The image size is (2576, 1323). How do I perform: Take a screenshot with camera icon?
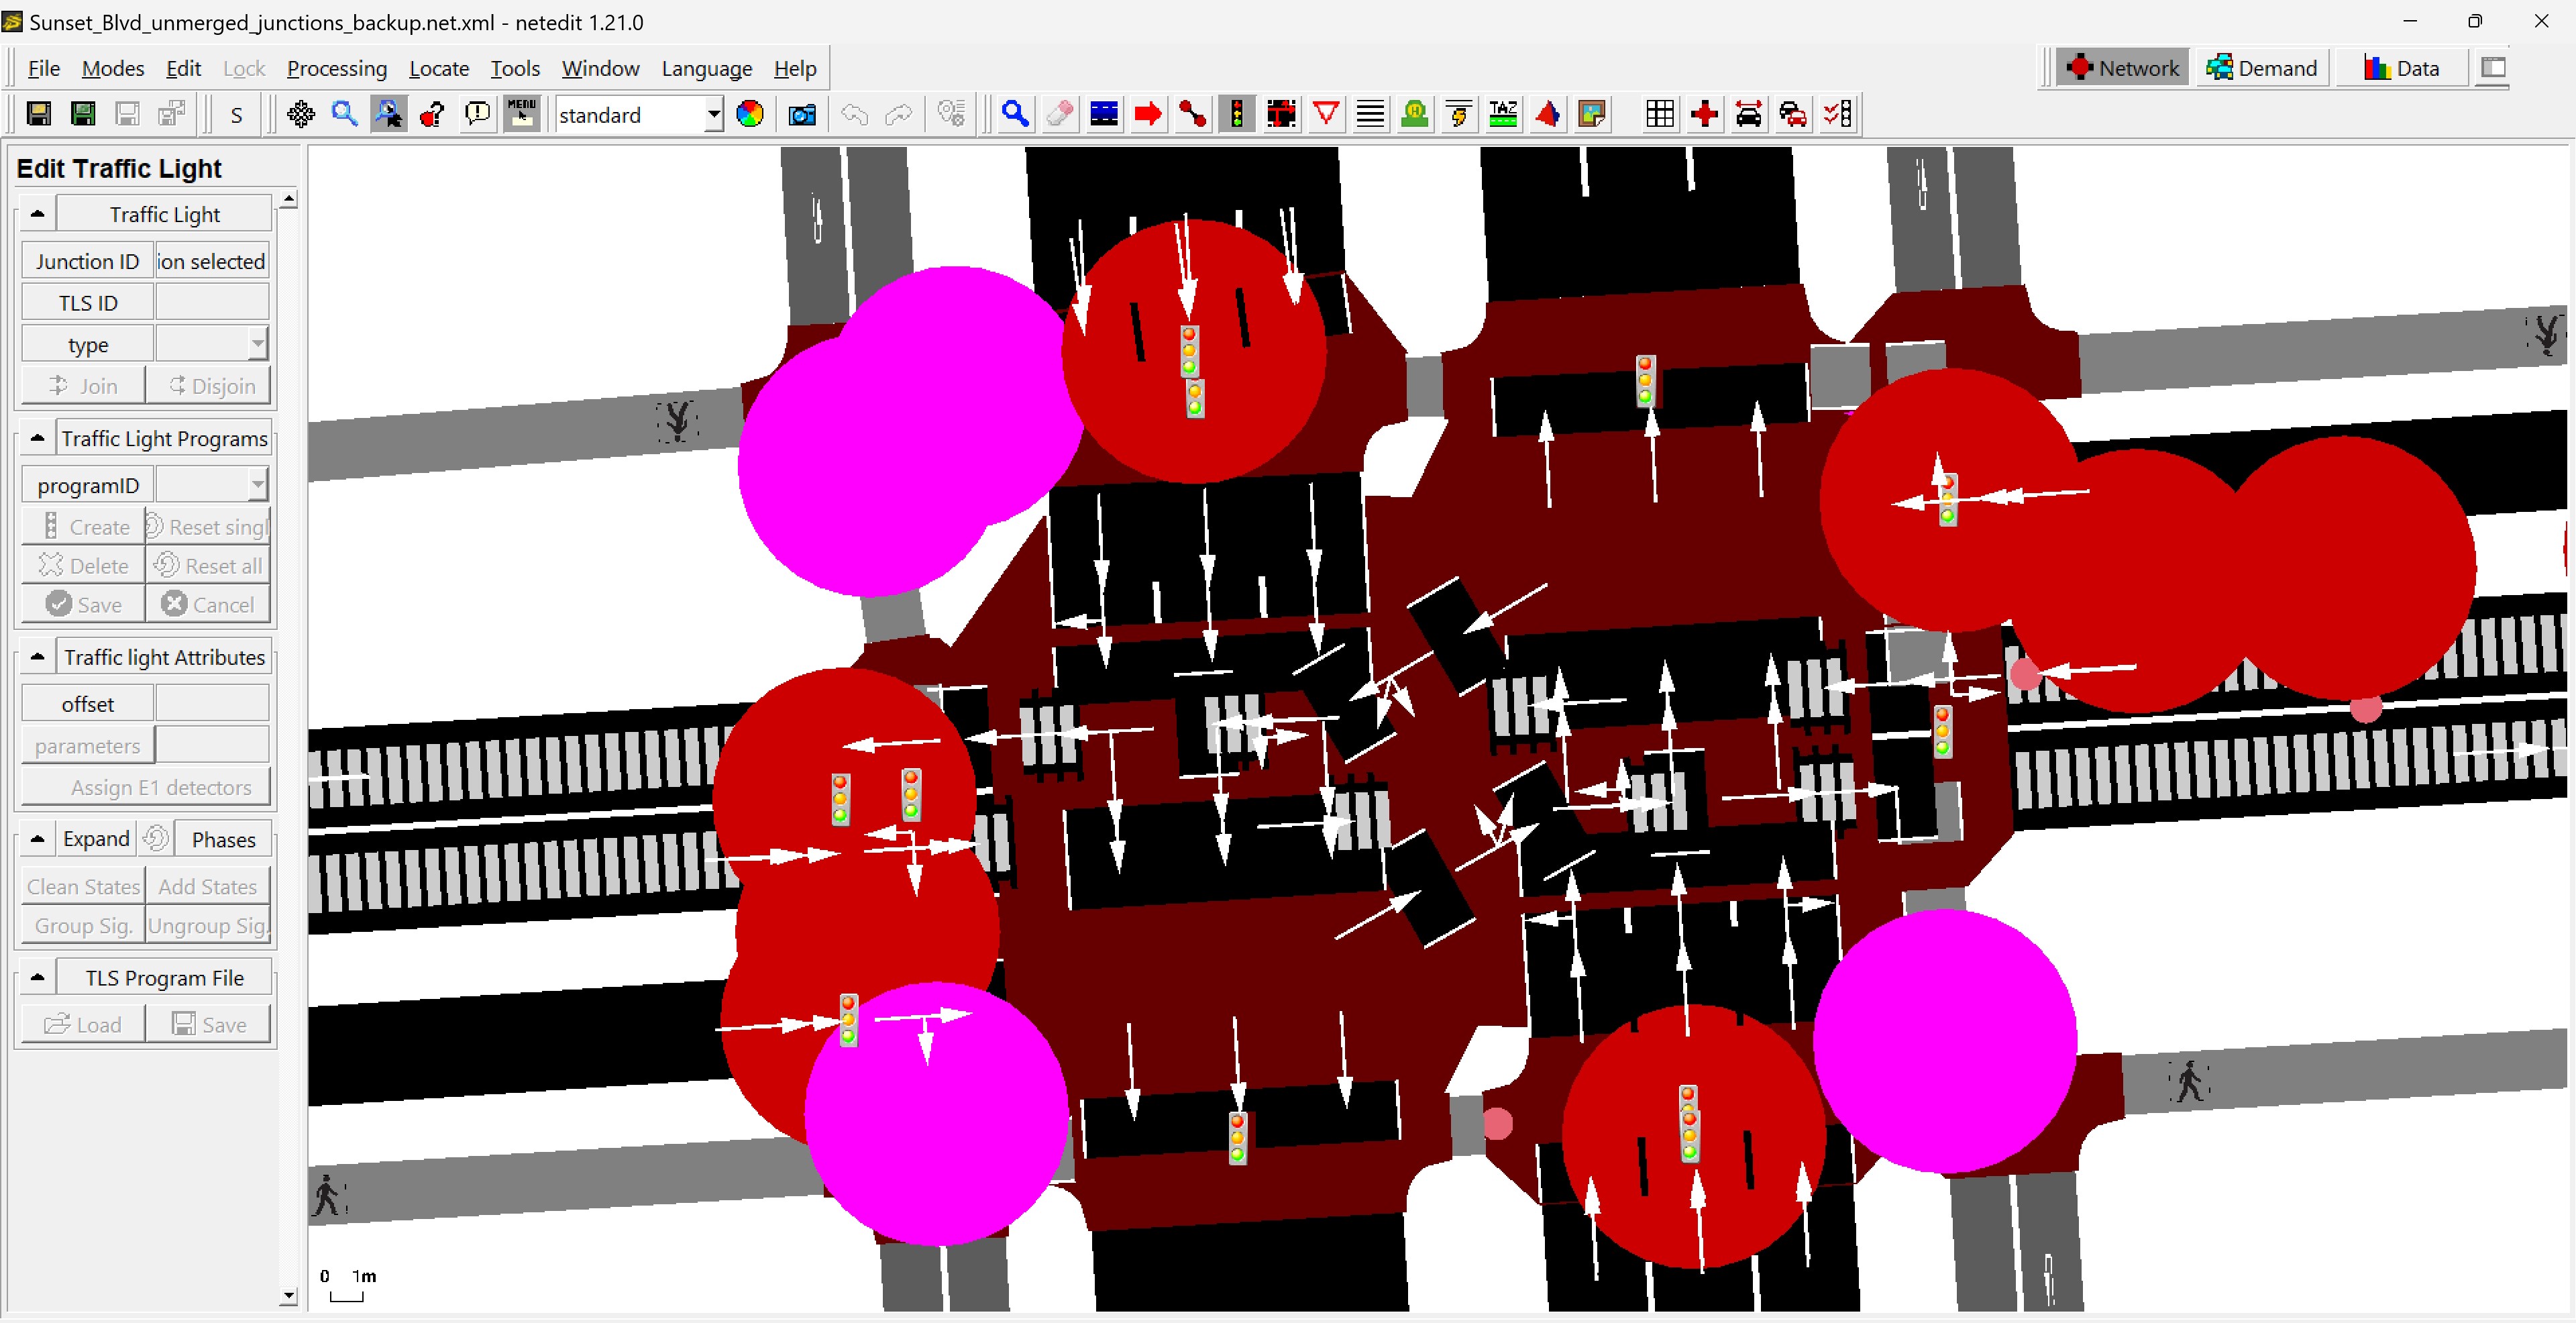coord(802,115)
